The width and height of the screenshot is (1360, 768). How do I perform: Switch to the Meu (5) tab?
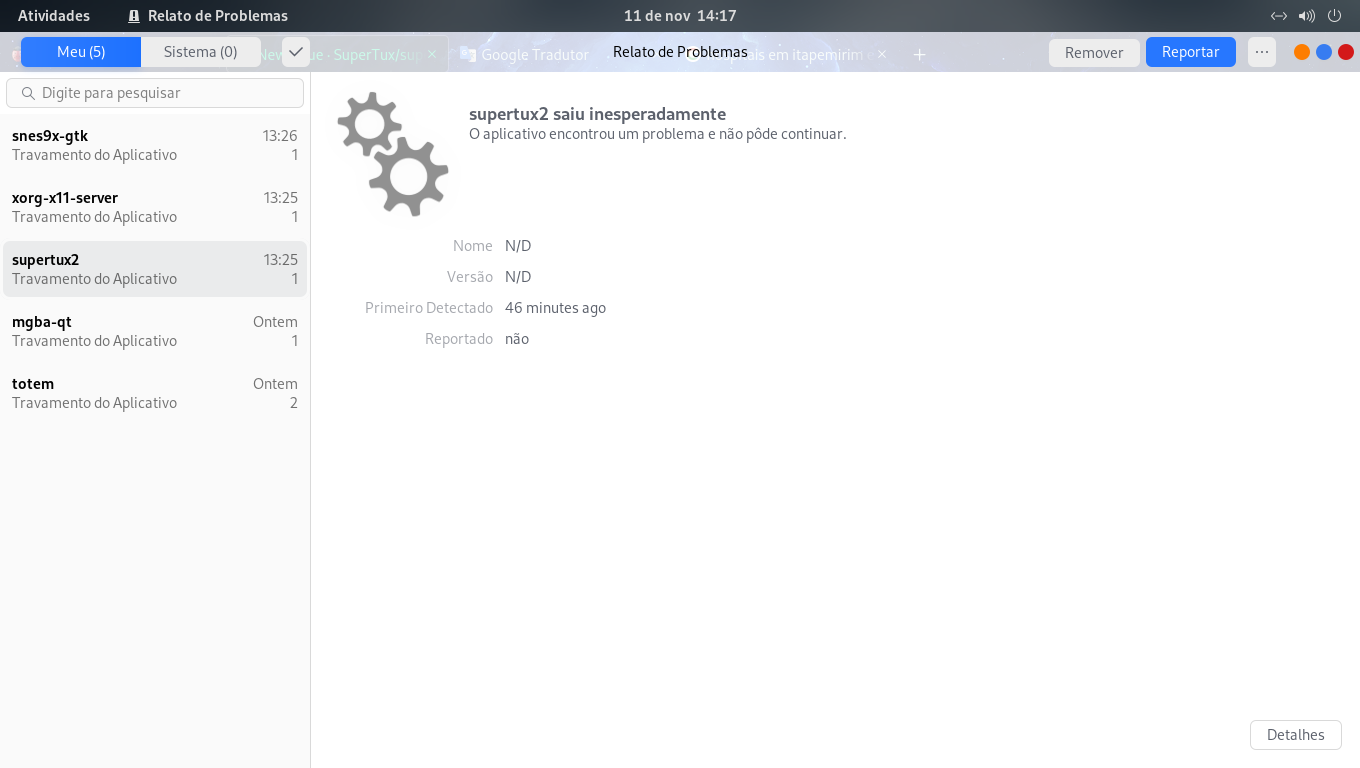coord(81,52)
